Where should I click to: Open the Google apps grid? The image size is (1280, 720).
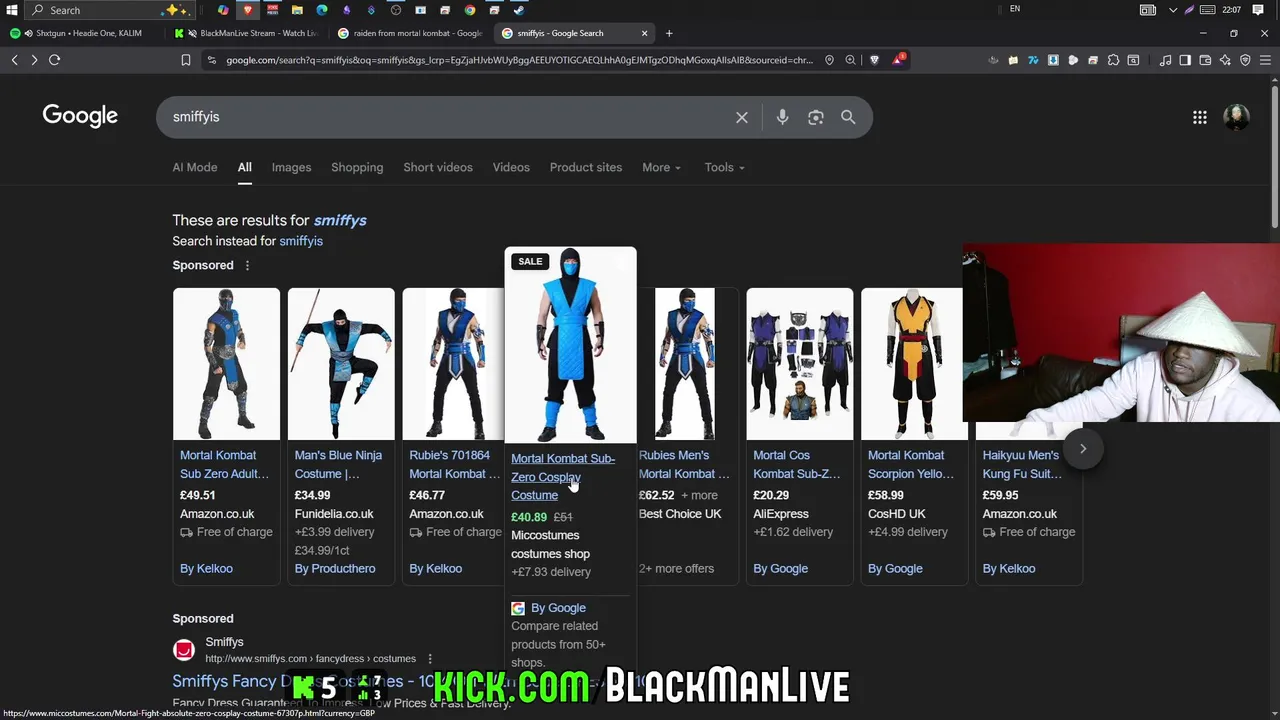pos(1200,117)
